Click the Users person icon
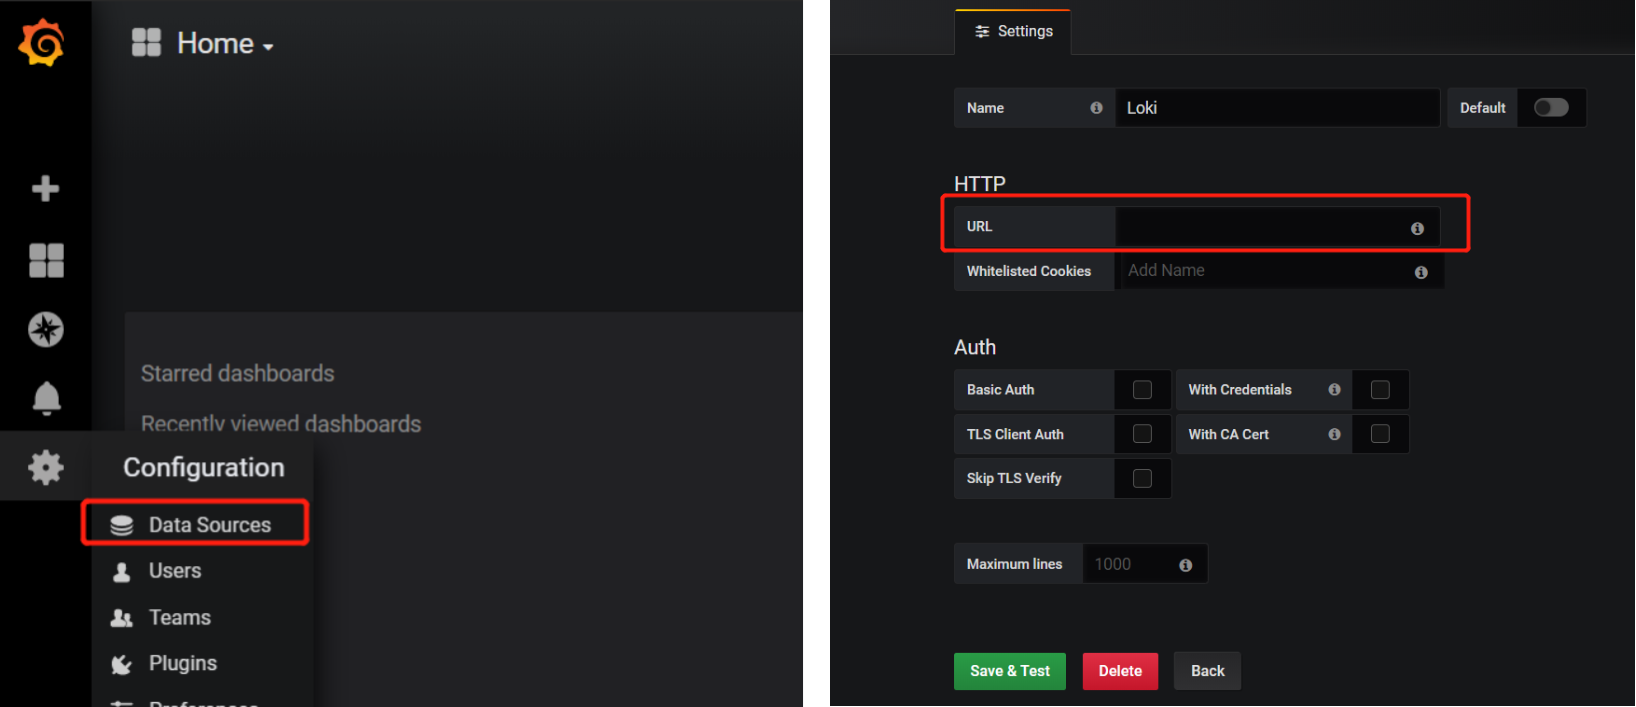The width and height of the screenshot is (1636, 707). (x=122, y=571)
